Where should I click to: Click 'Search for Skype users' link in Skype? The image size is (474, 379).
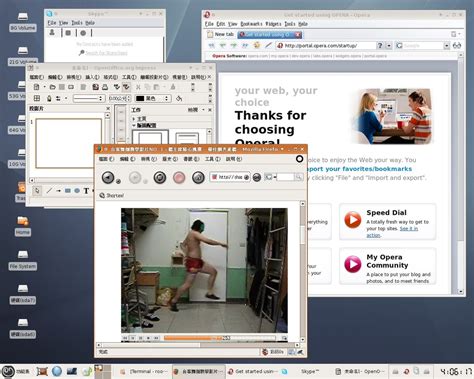pyautogui.click(x=106, y=53)
